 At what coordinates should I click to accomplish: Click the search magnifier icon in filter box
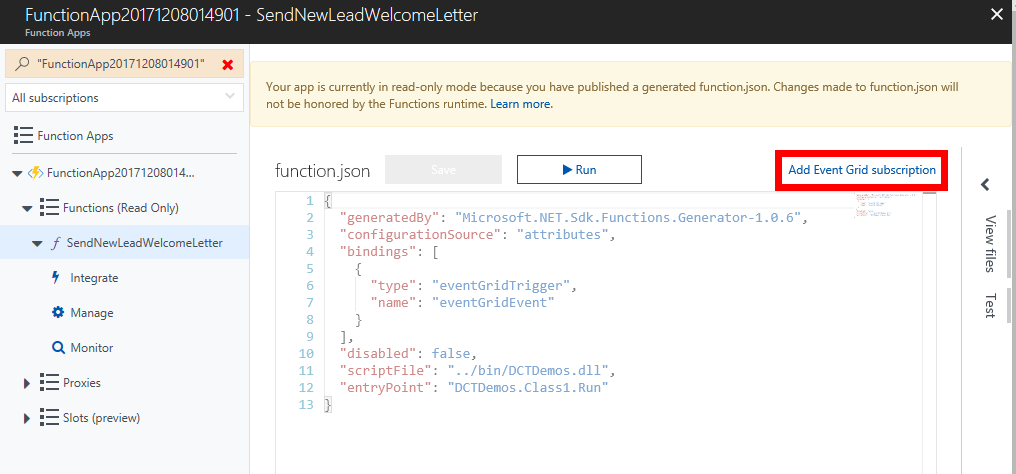coord(23,63)
